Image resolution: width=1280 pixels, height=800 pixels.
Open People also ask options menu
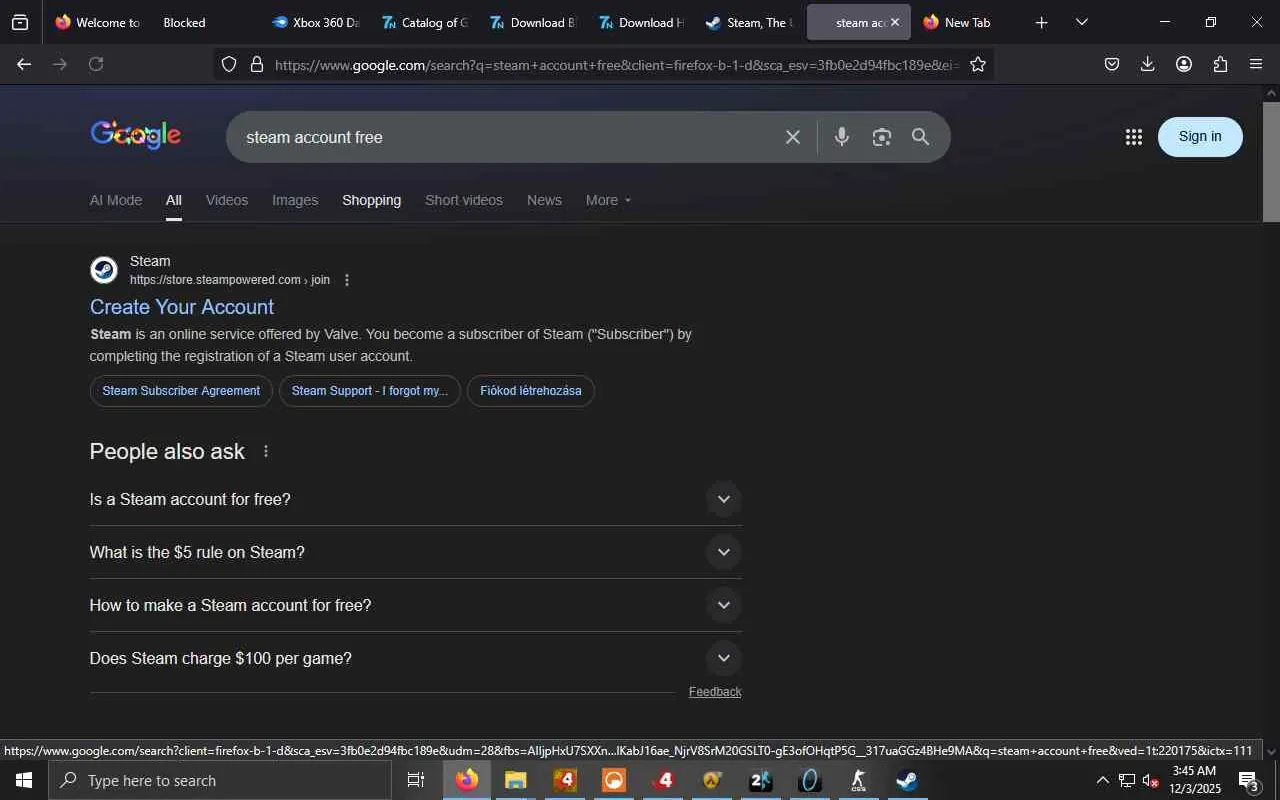266,451
